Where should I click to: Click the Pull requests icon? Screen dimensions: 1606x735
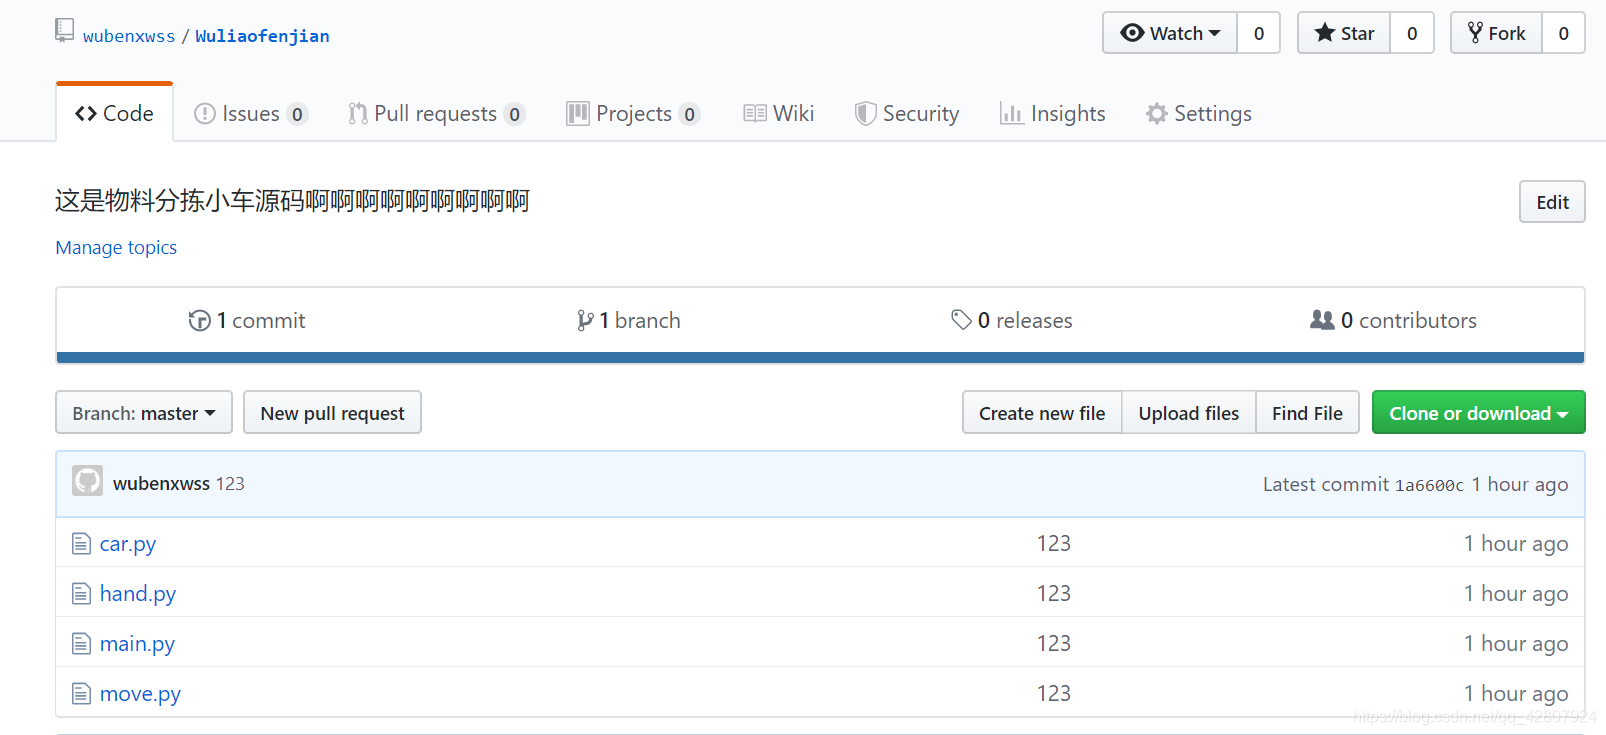(x=357, y=114)
